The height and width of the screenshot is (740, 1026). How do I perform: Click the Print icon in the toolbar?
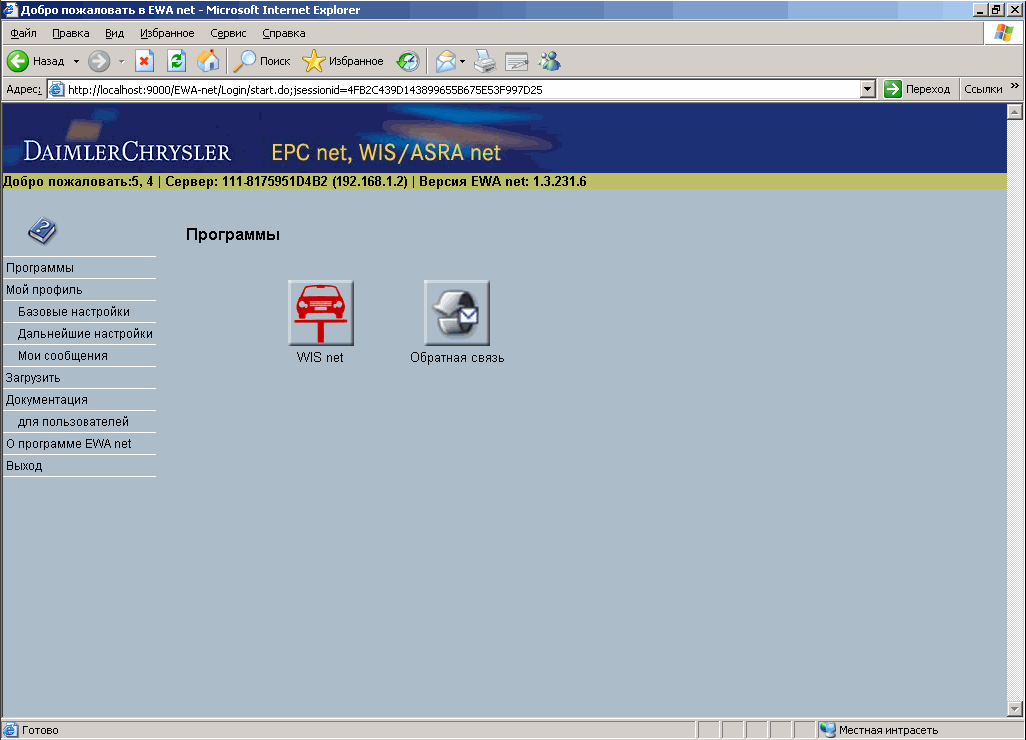[485, 61]
